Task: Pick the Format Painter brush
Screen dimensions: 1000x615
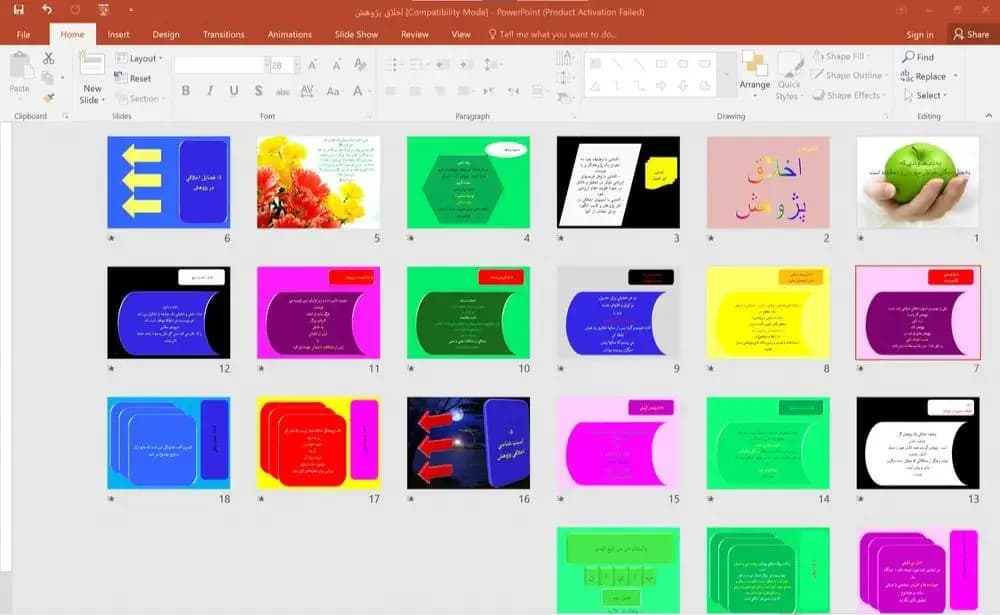Action: pyautogui.click(x=48, y=98)
